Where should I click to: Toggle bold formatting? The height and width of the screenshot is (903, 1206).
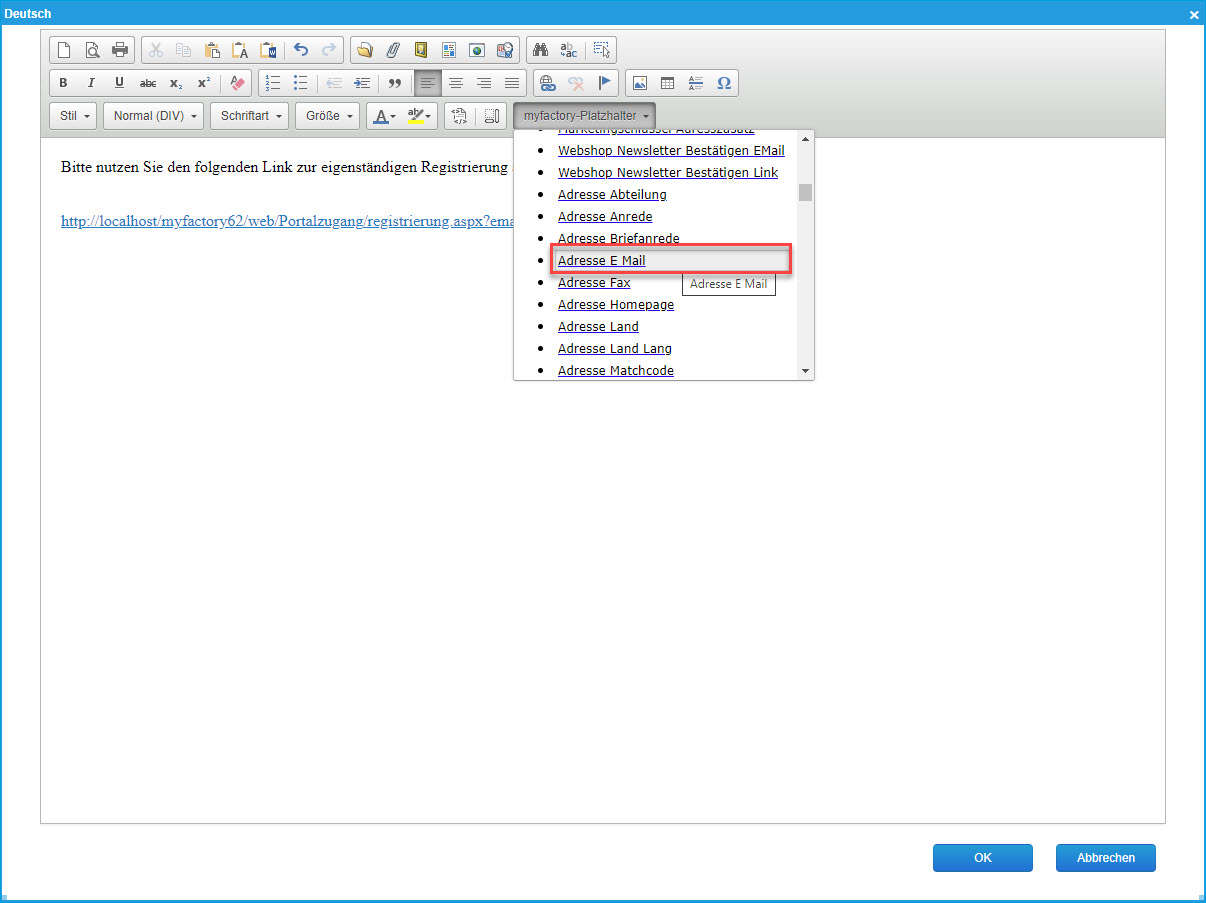click(x=64, y=83)
